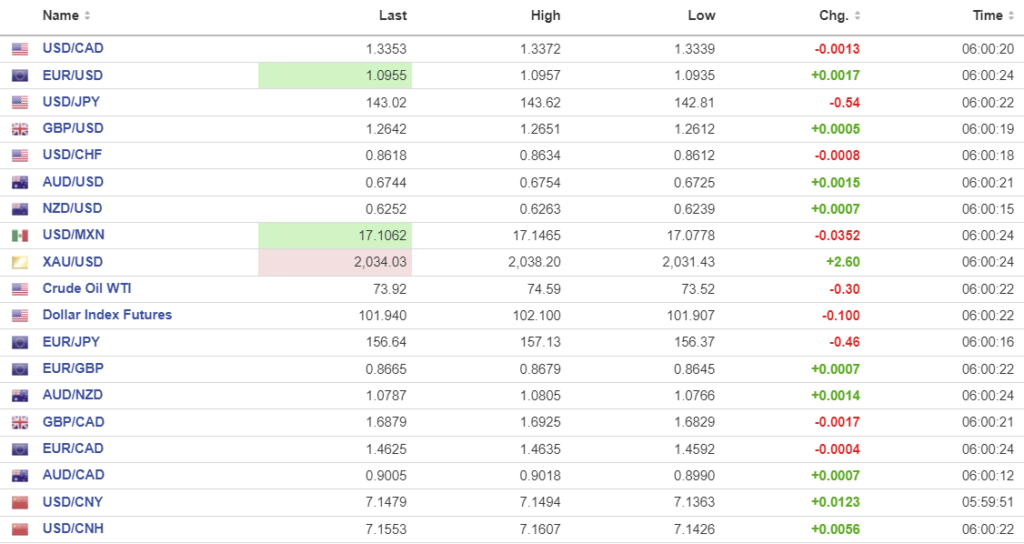
Task: Click the High column header
Action: [546, 16]
